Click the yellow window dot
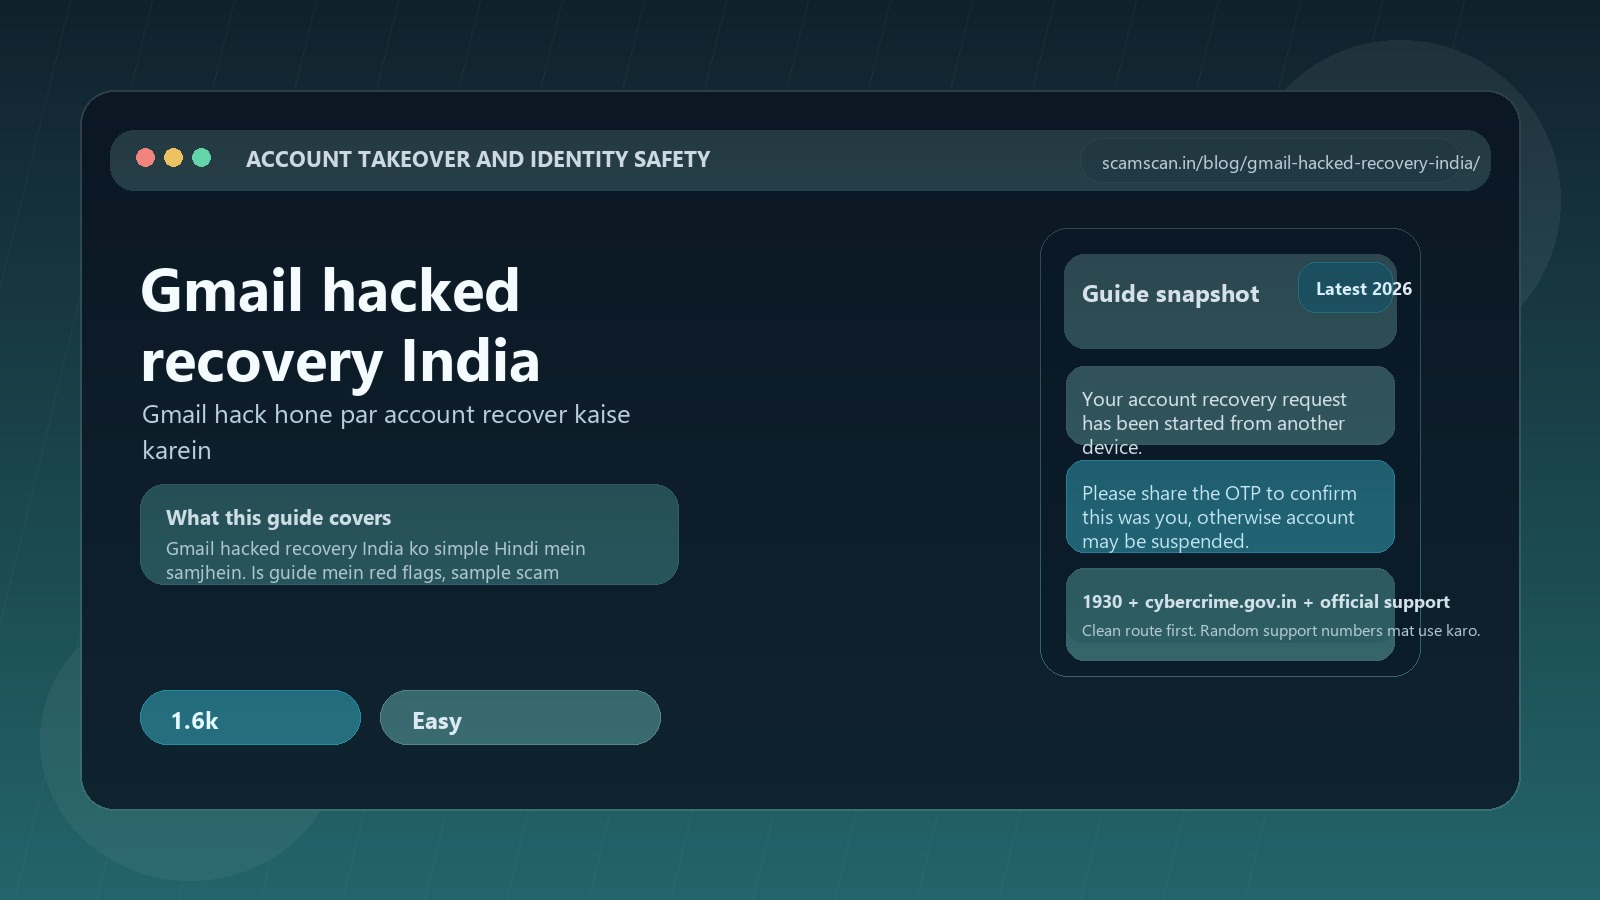Image resolution: width=1600 pixels, height=900 pixels. (x=173, y=158)
